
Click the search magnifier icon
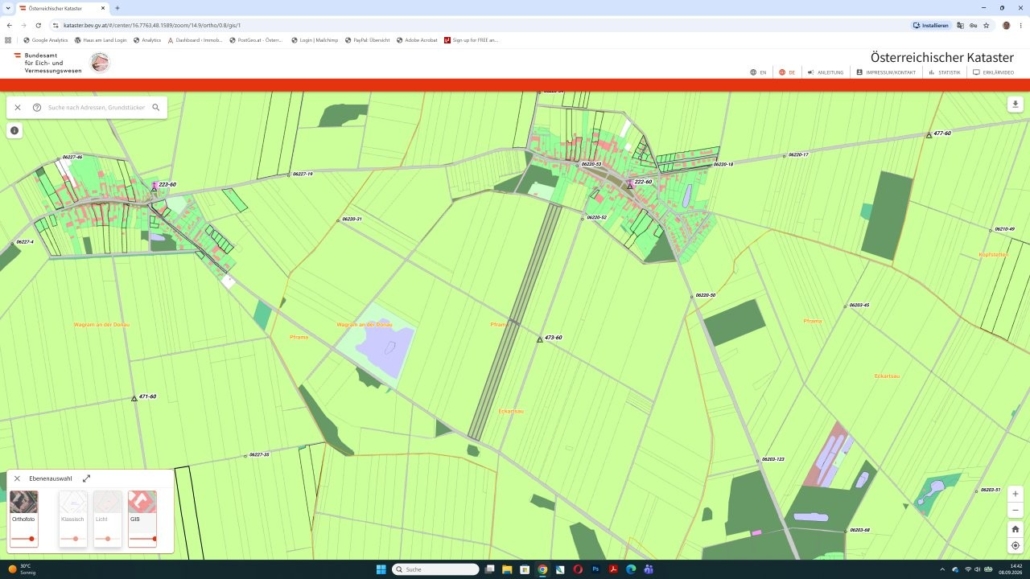(156, 107)
